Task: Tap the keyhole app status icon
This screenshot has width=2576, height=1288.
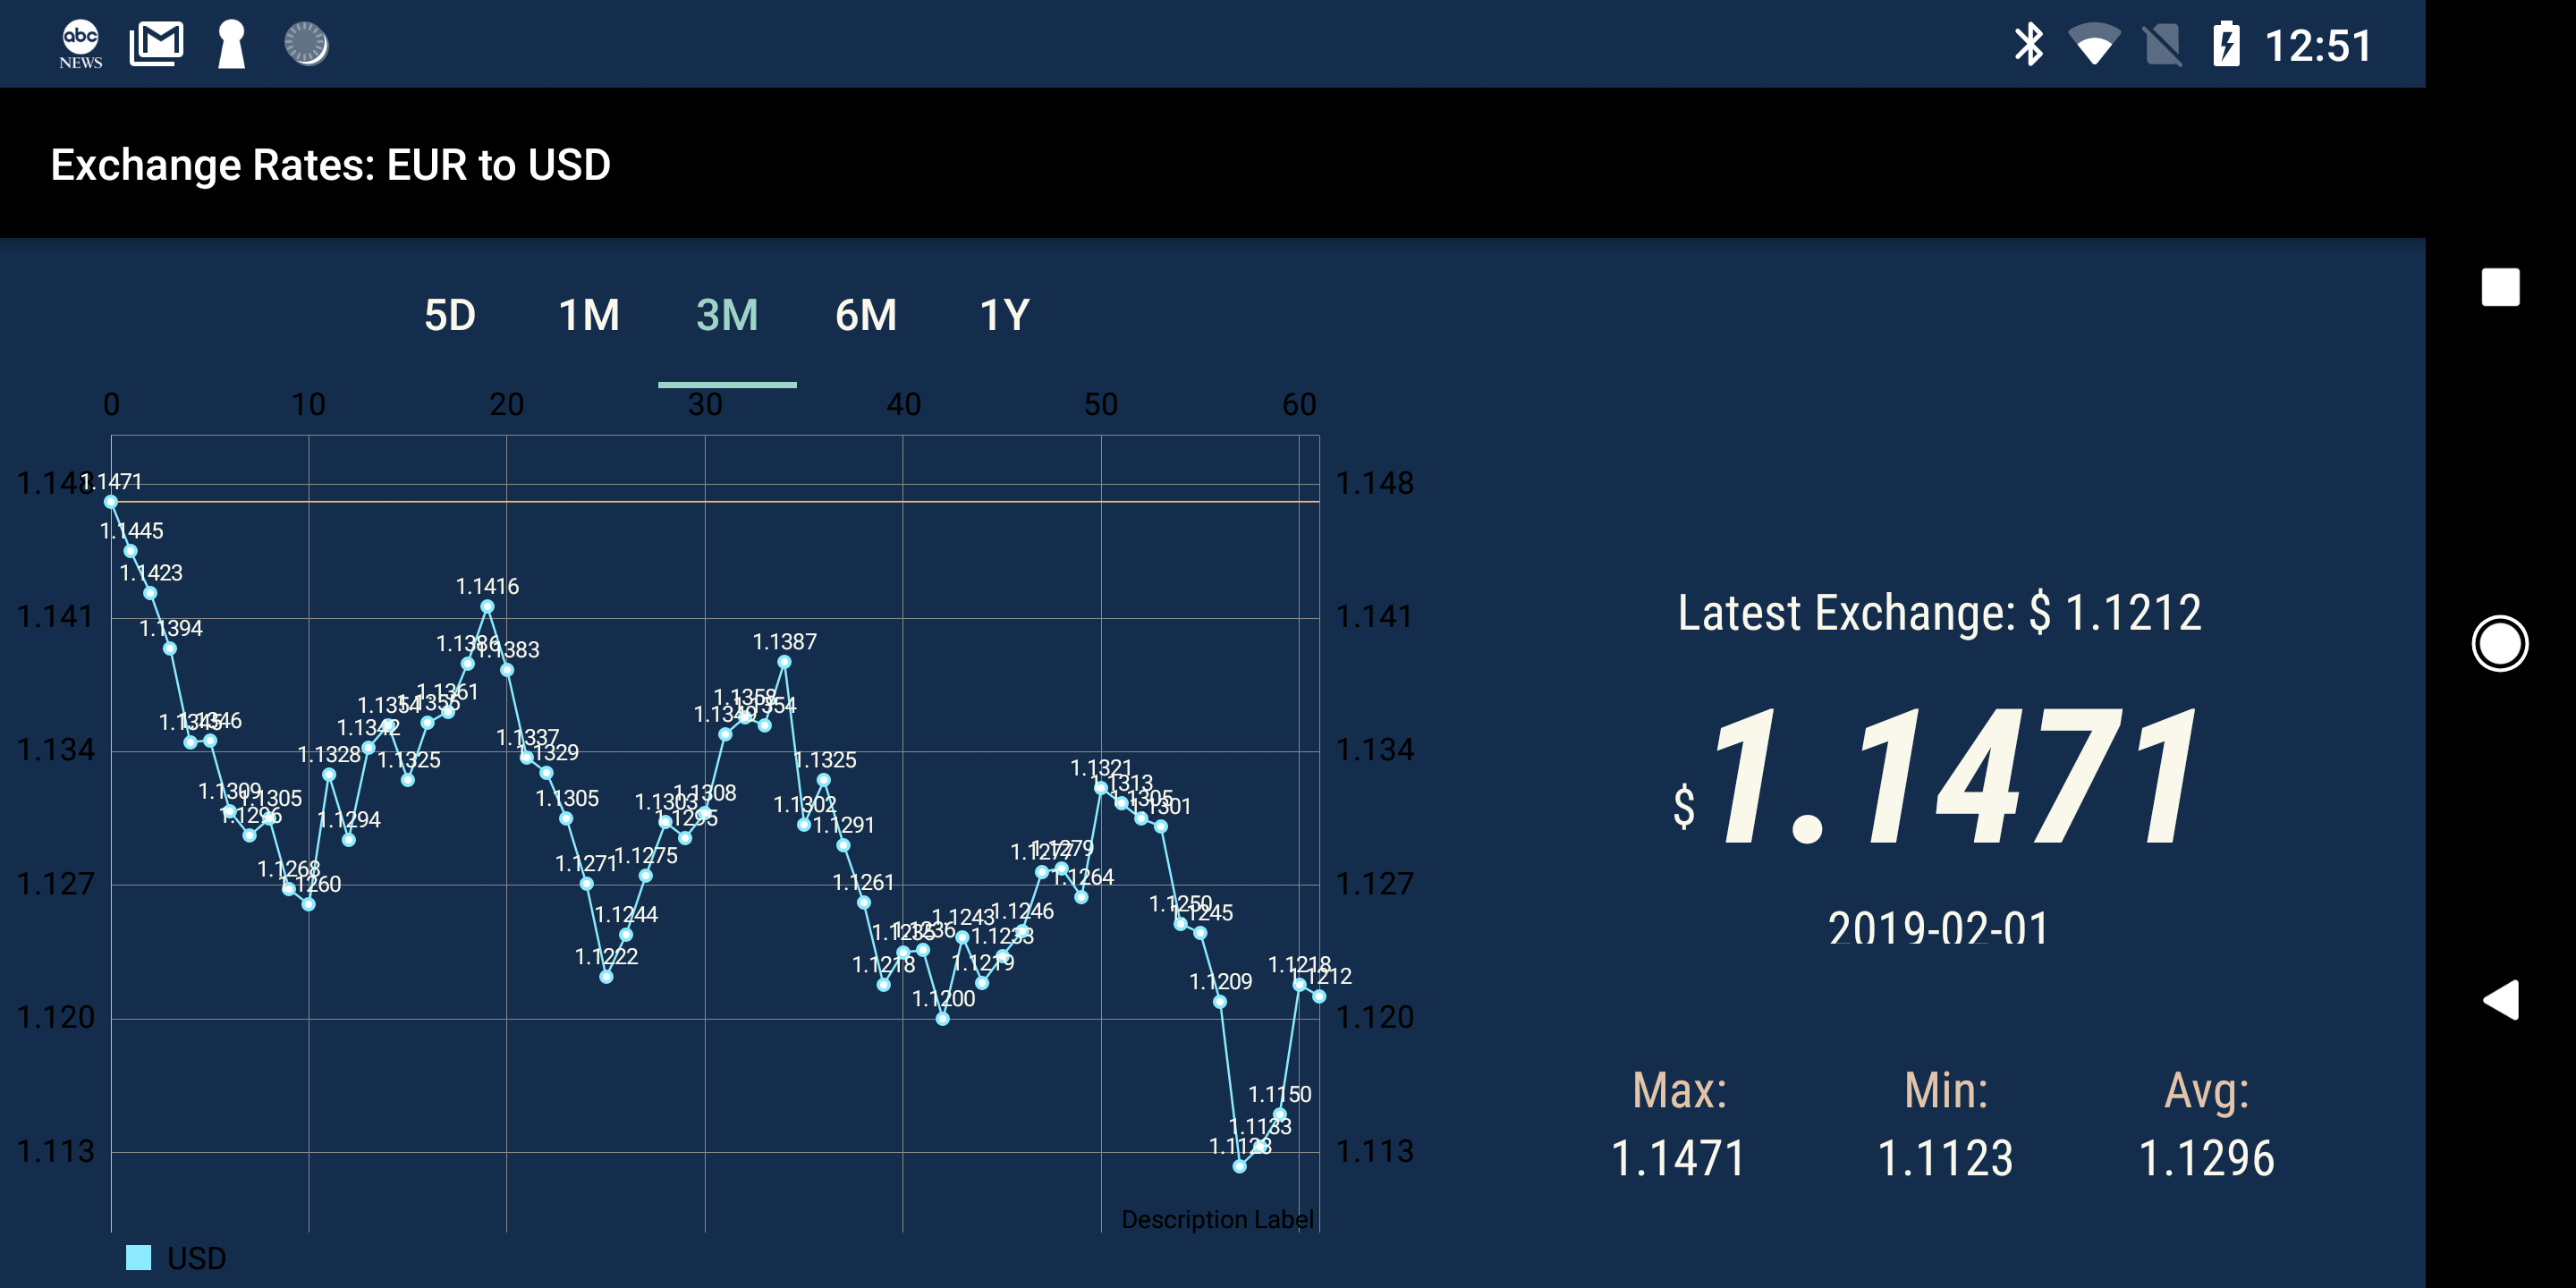Action: [x=231, y=44]
